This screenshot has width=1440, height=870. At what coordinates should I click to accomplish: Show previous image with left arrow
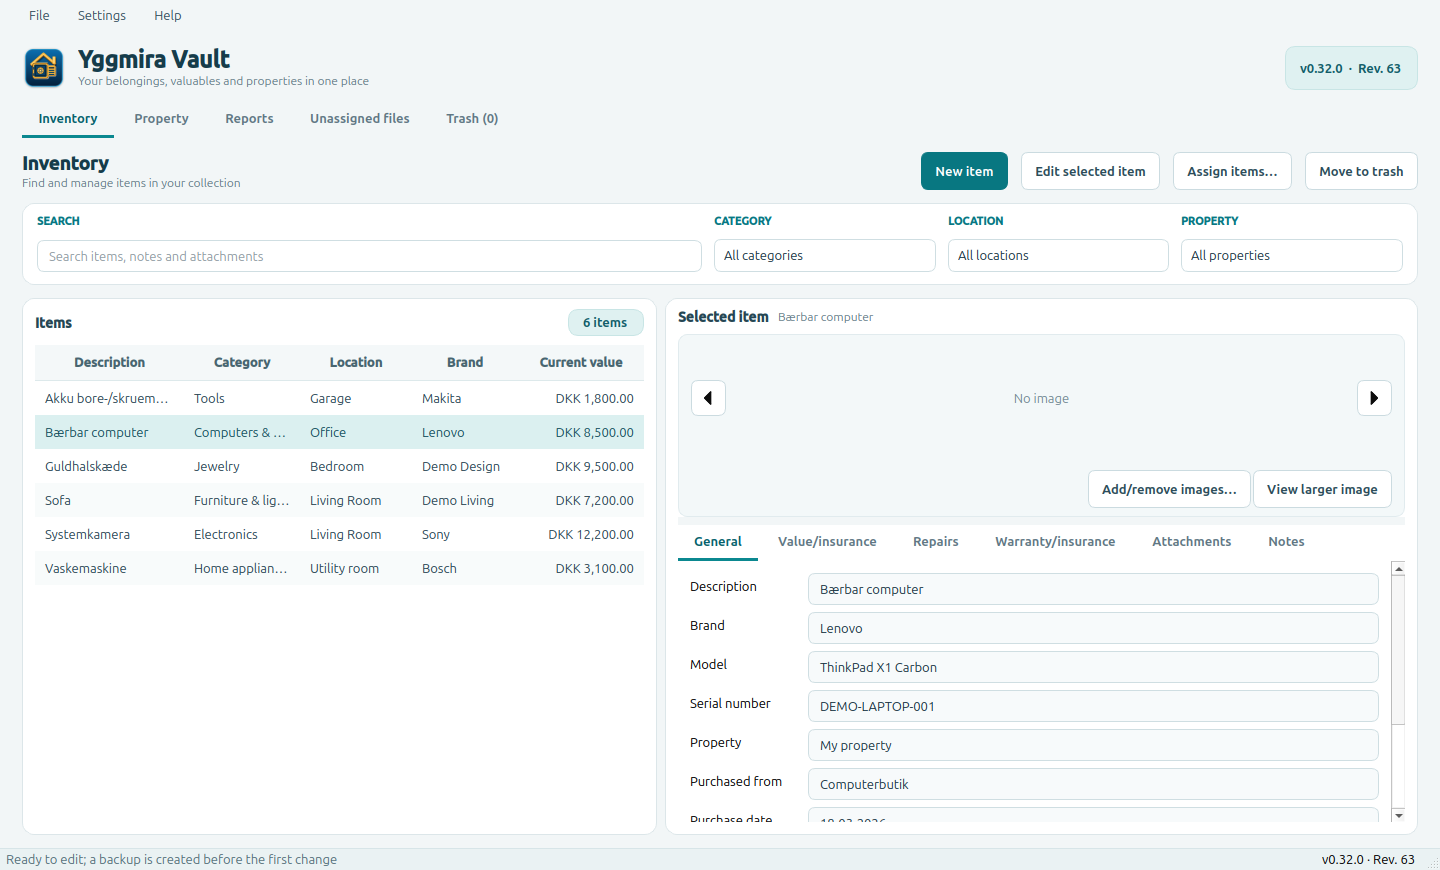point(708,398)
